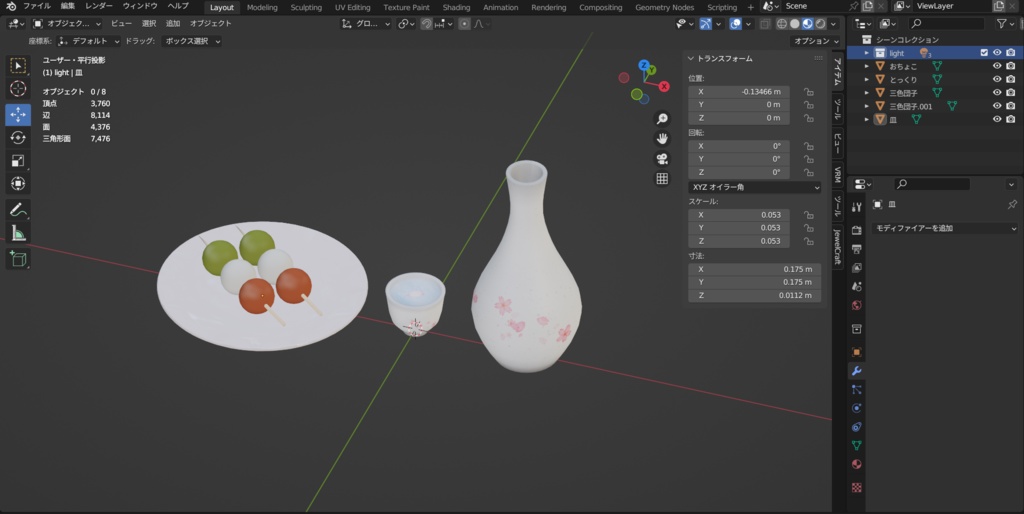The image size is (1024, 514).
Task: Open the 追加 menu in viewport header
Action: pos(172,24)
